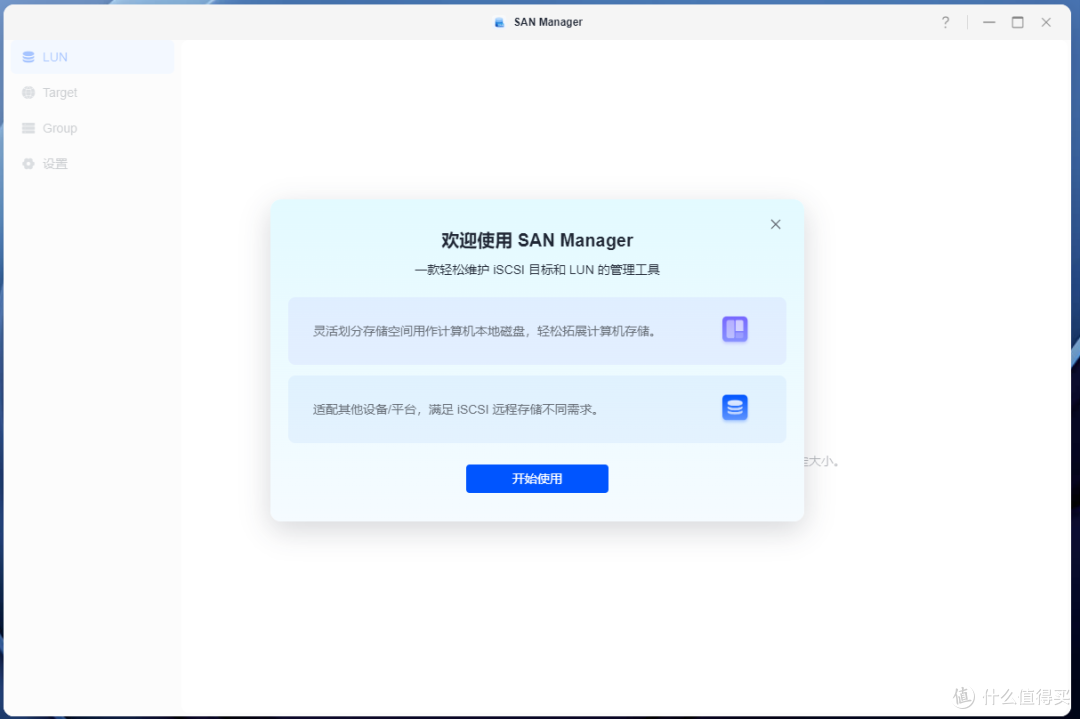Screen dimensions: 1080x719
Task: Open the Group section in sidebar
Action: coord(92,128)
